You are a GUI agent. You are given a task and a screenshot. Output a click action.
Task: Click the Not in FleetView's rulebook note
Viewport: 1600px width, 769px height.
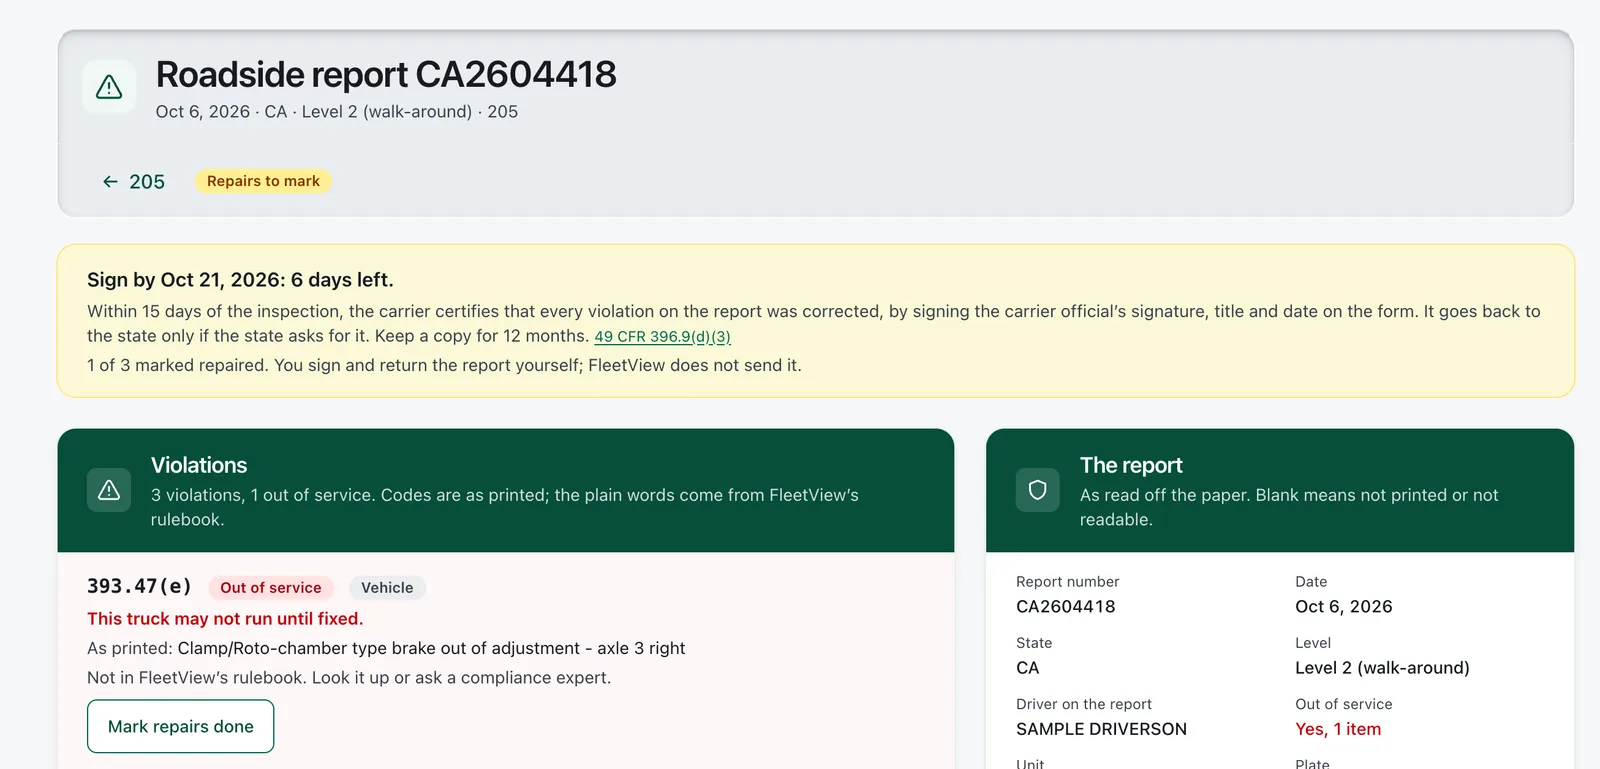click(x=349, y=677)
